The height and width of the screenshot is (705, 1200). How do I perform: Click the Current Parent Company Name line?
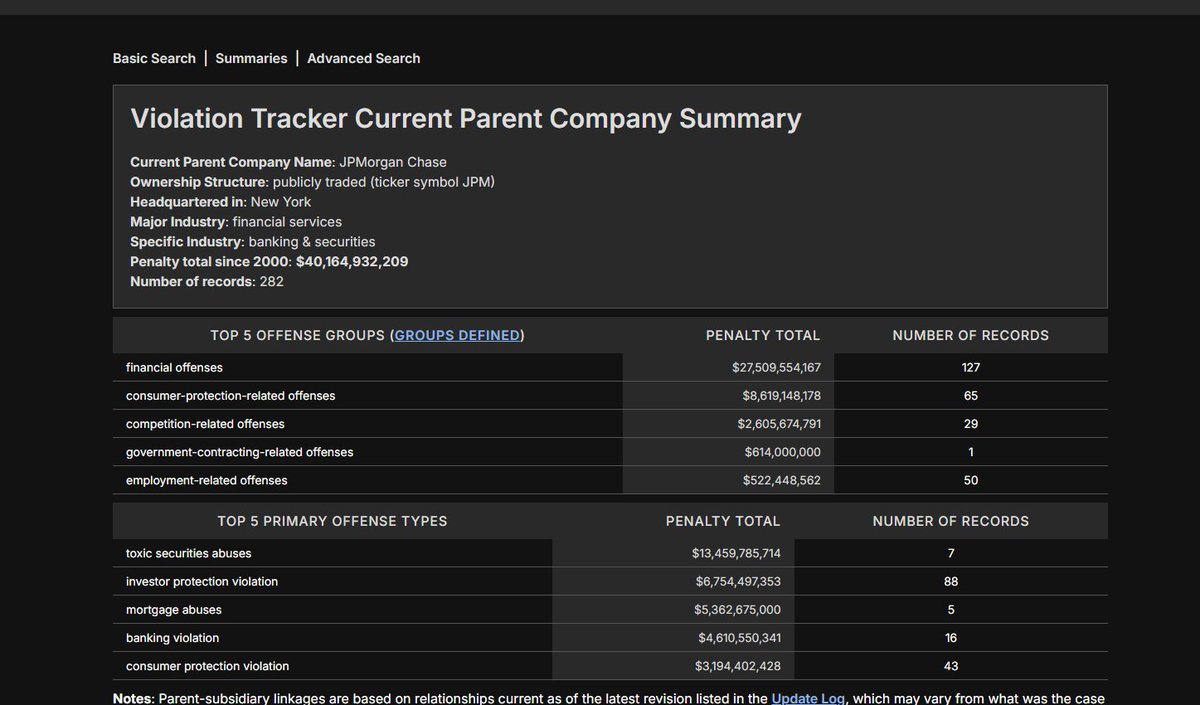tap(289, 162)
